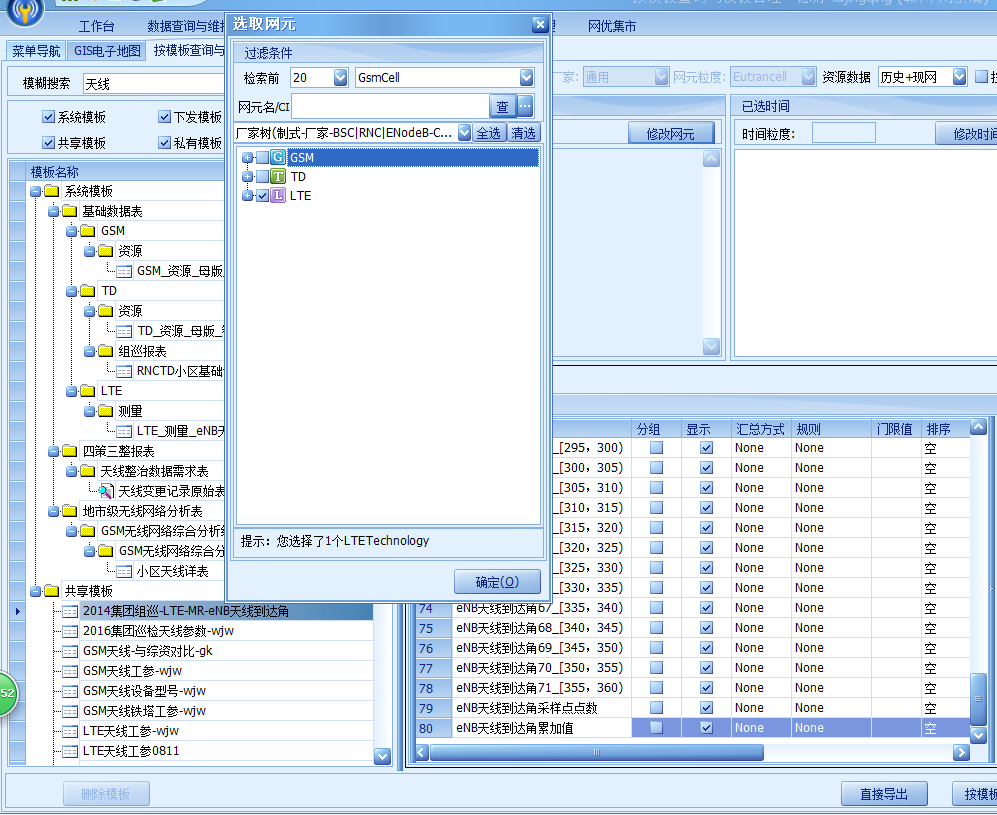The image size is (997, 815).
Task: Click template icon of GSM天线工参-wjw
Action: click(x=70, y=671)
